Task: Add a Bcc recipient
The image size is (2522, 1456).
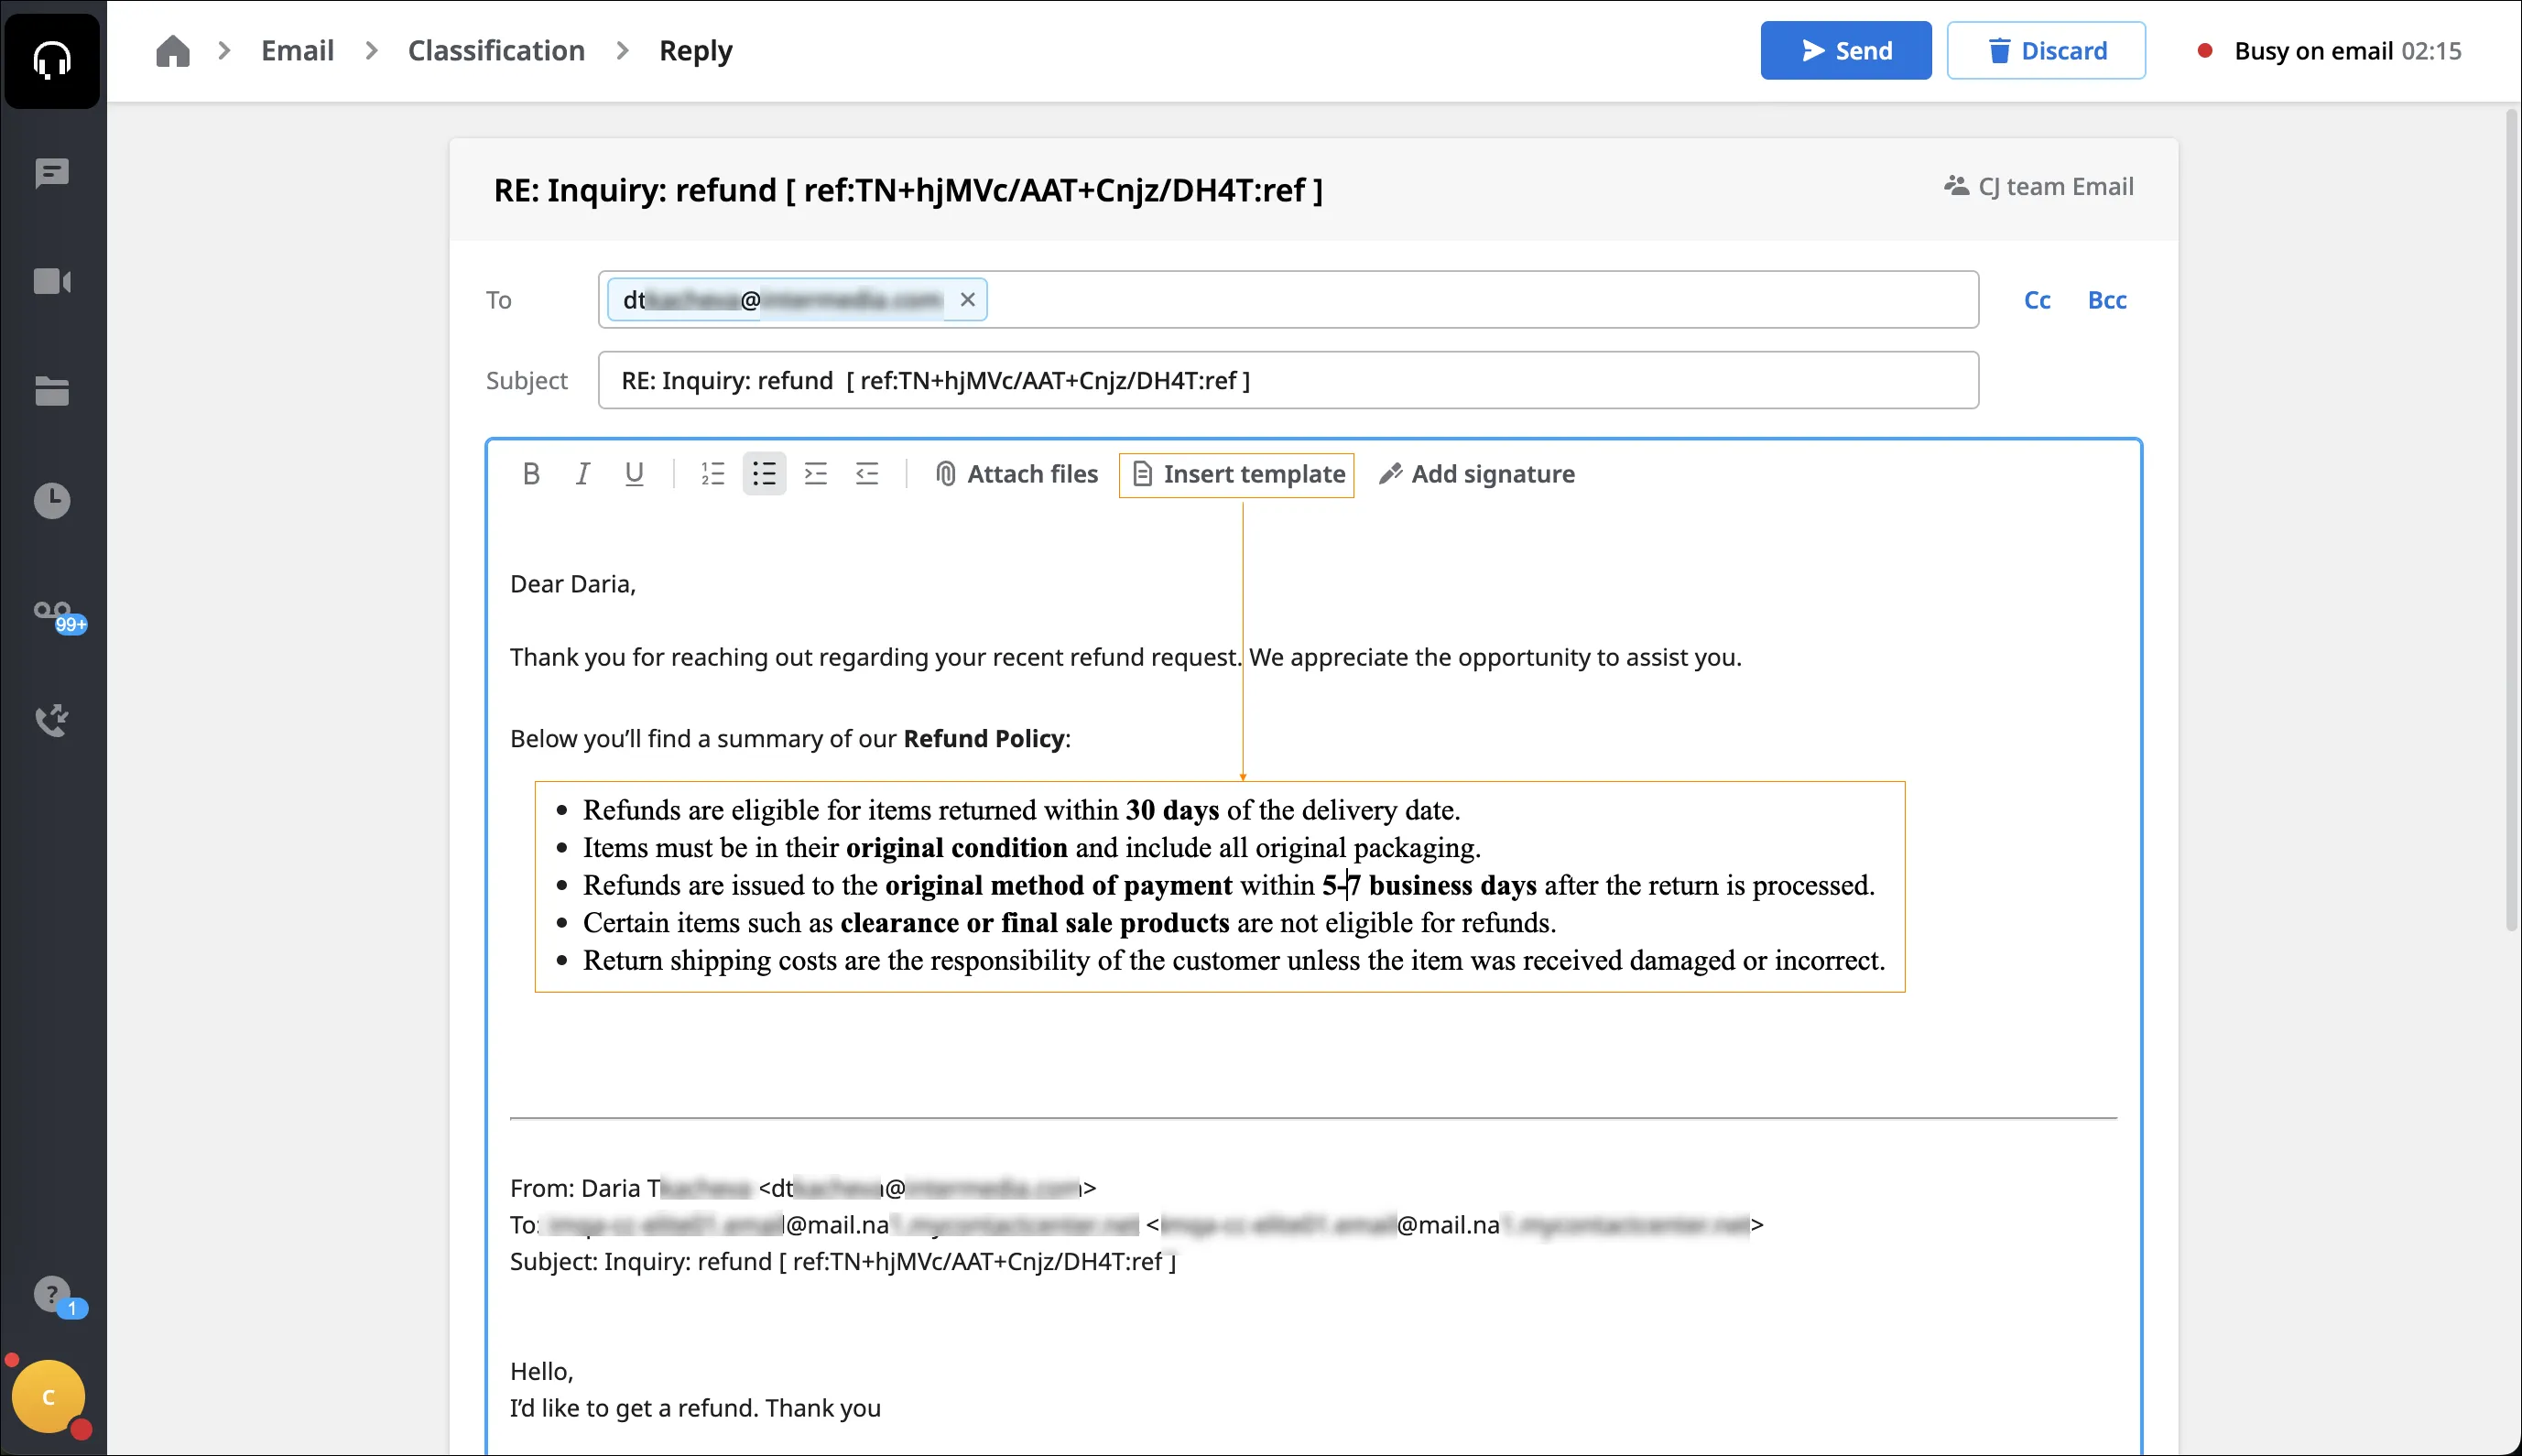Action: [x=2107, y=300]
